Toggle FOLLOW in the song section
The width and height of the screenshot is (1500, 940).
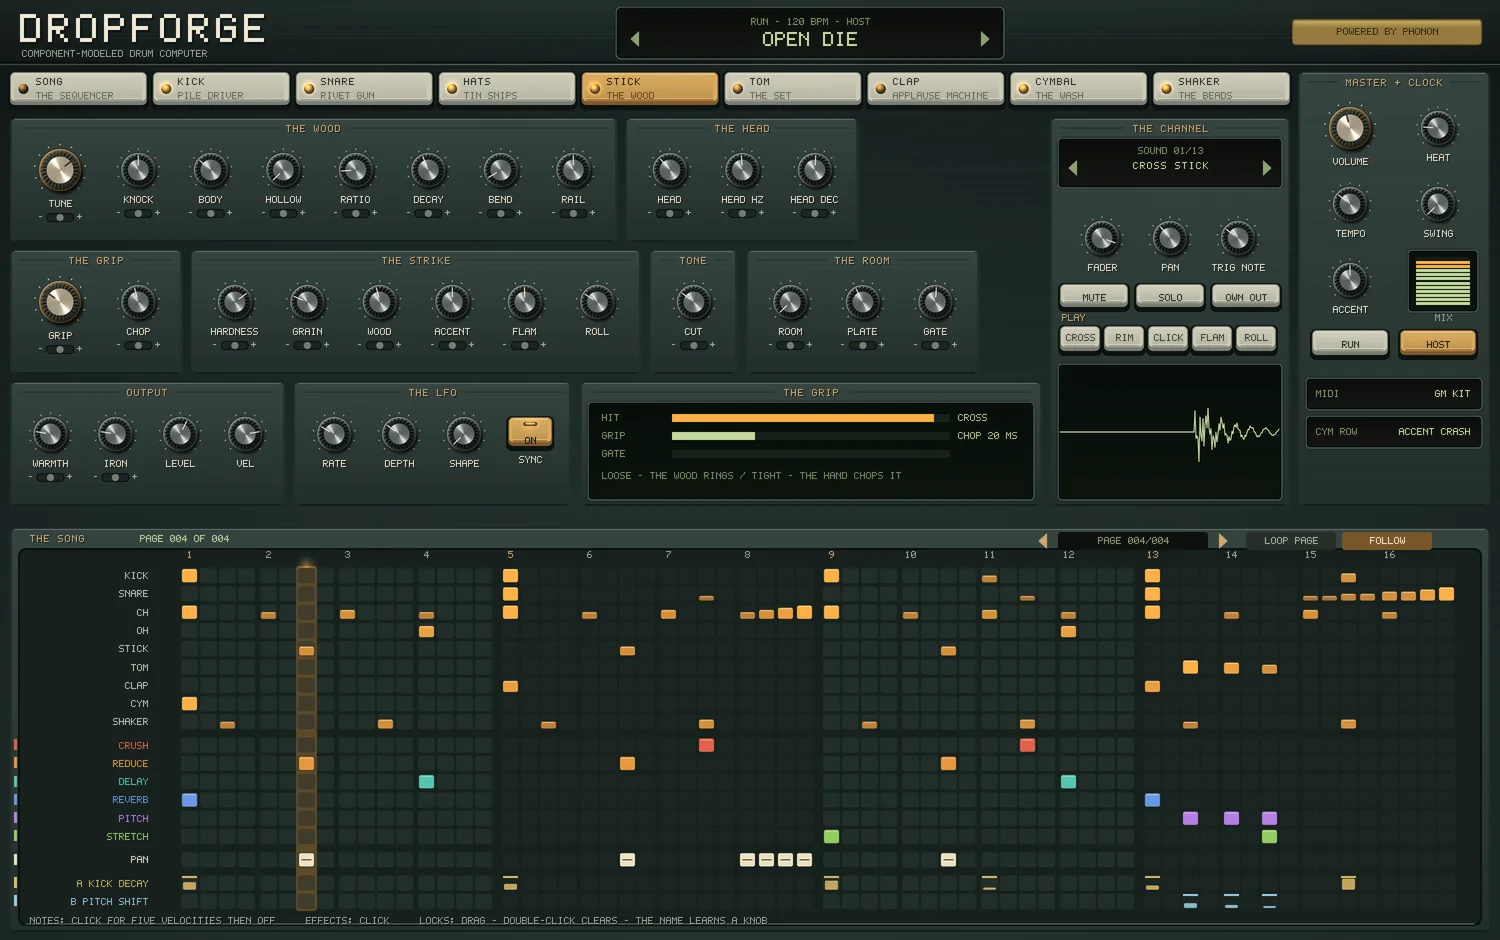coord(1387,541)
